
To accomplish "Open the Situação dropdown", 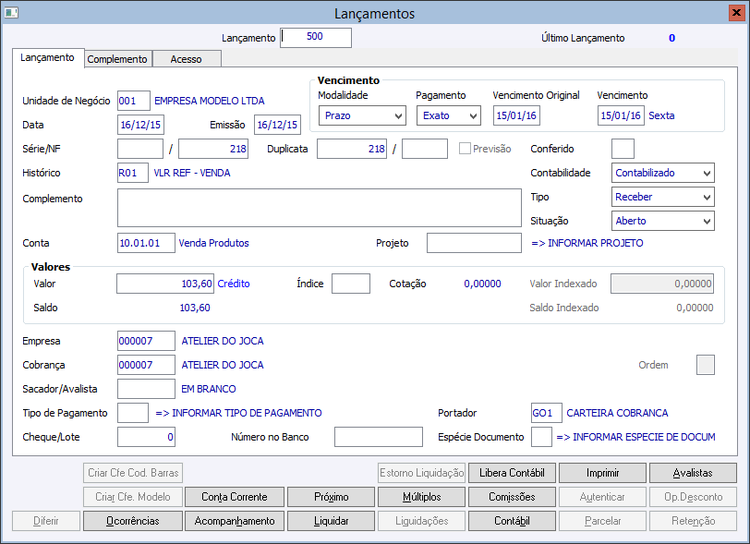I will [x=662, y=221].
